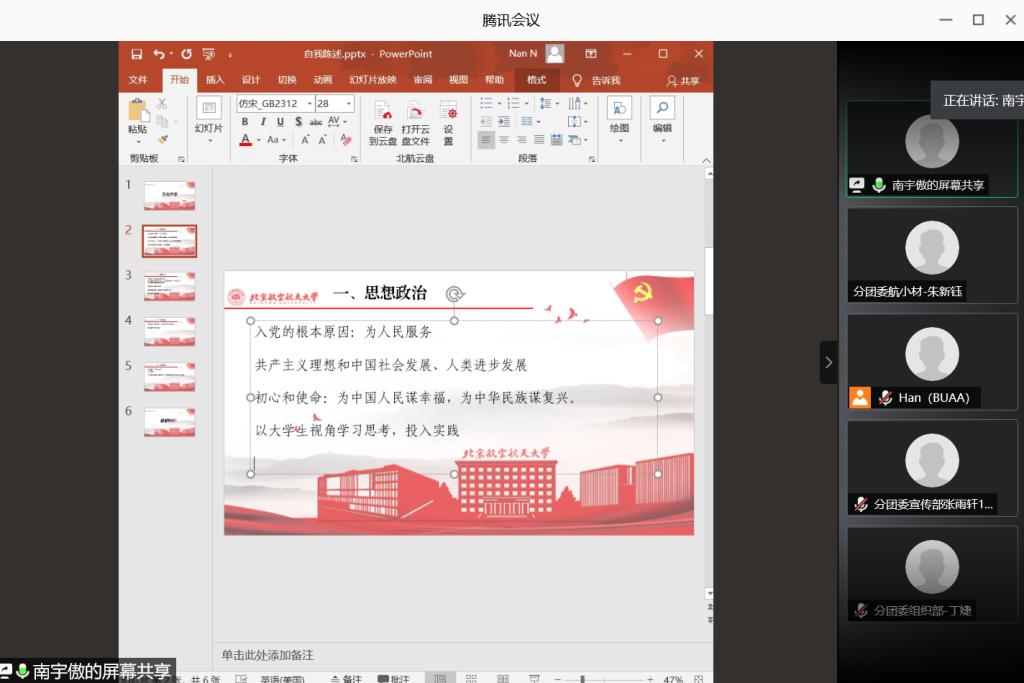Click the Save icon in PowerPoint

[136, 54]
